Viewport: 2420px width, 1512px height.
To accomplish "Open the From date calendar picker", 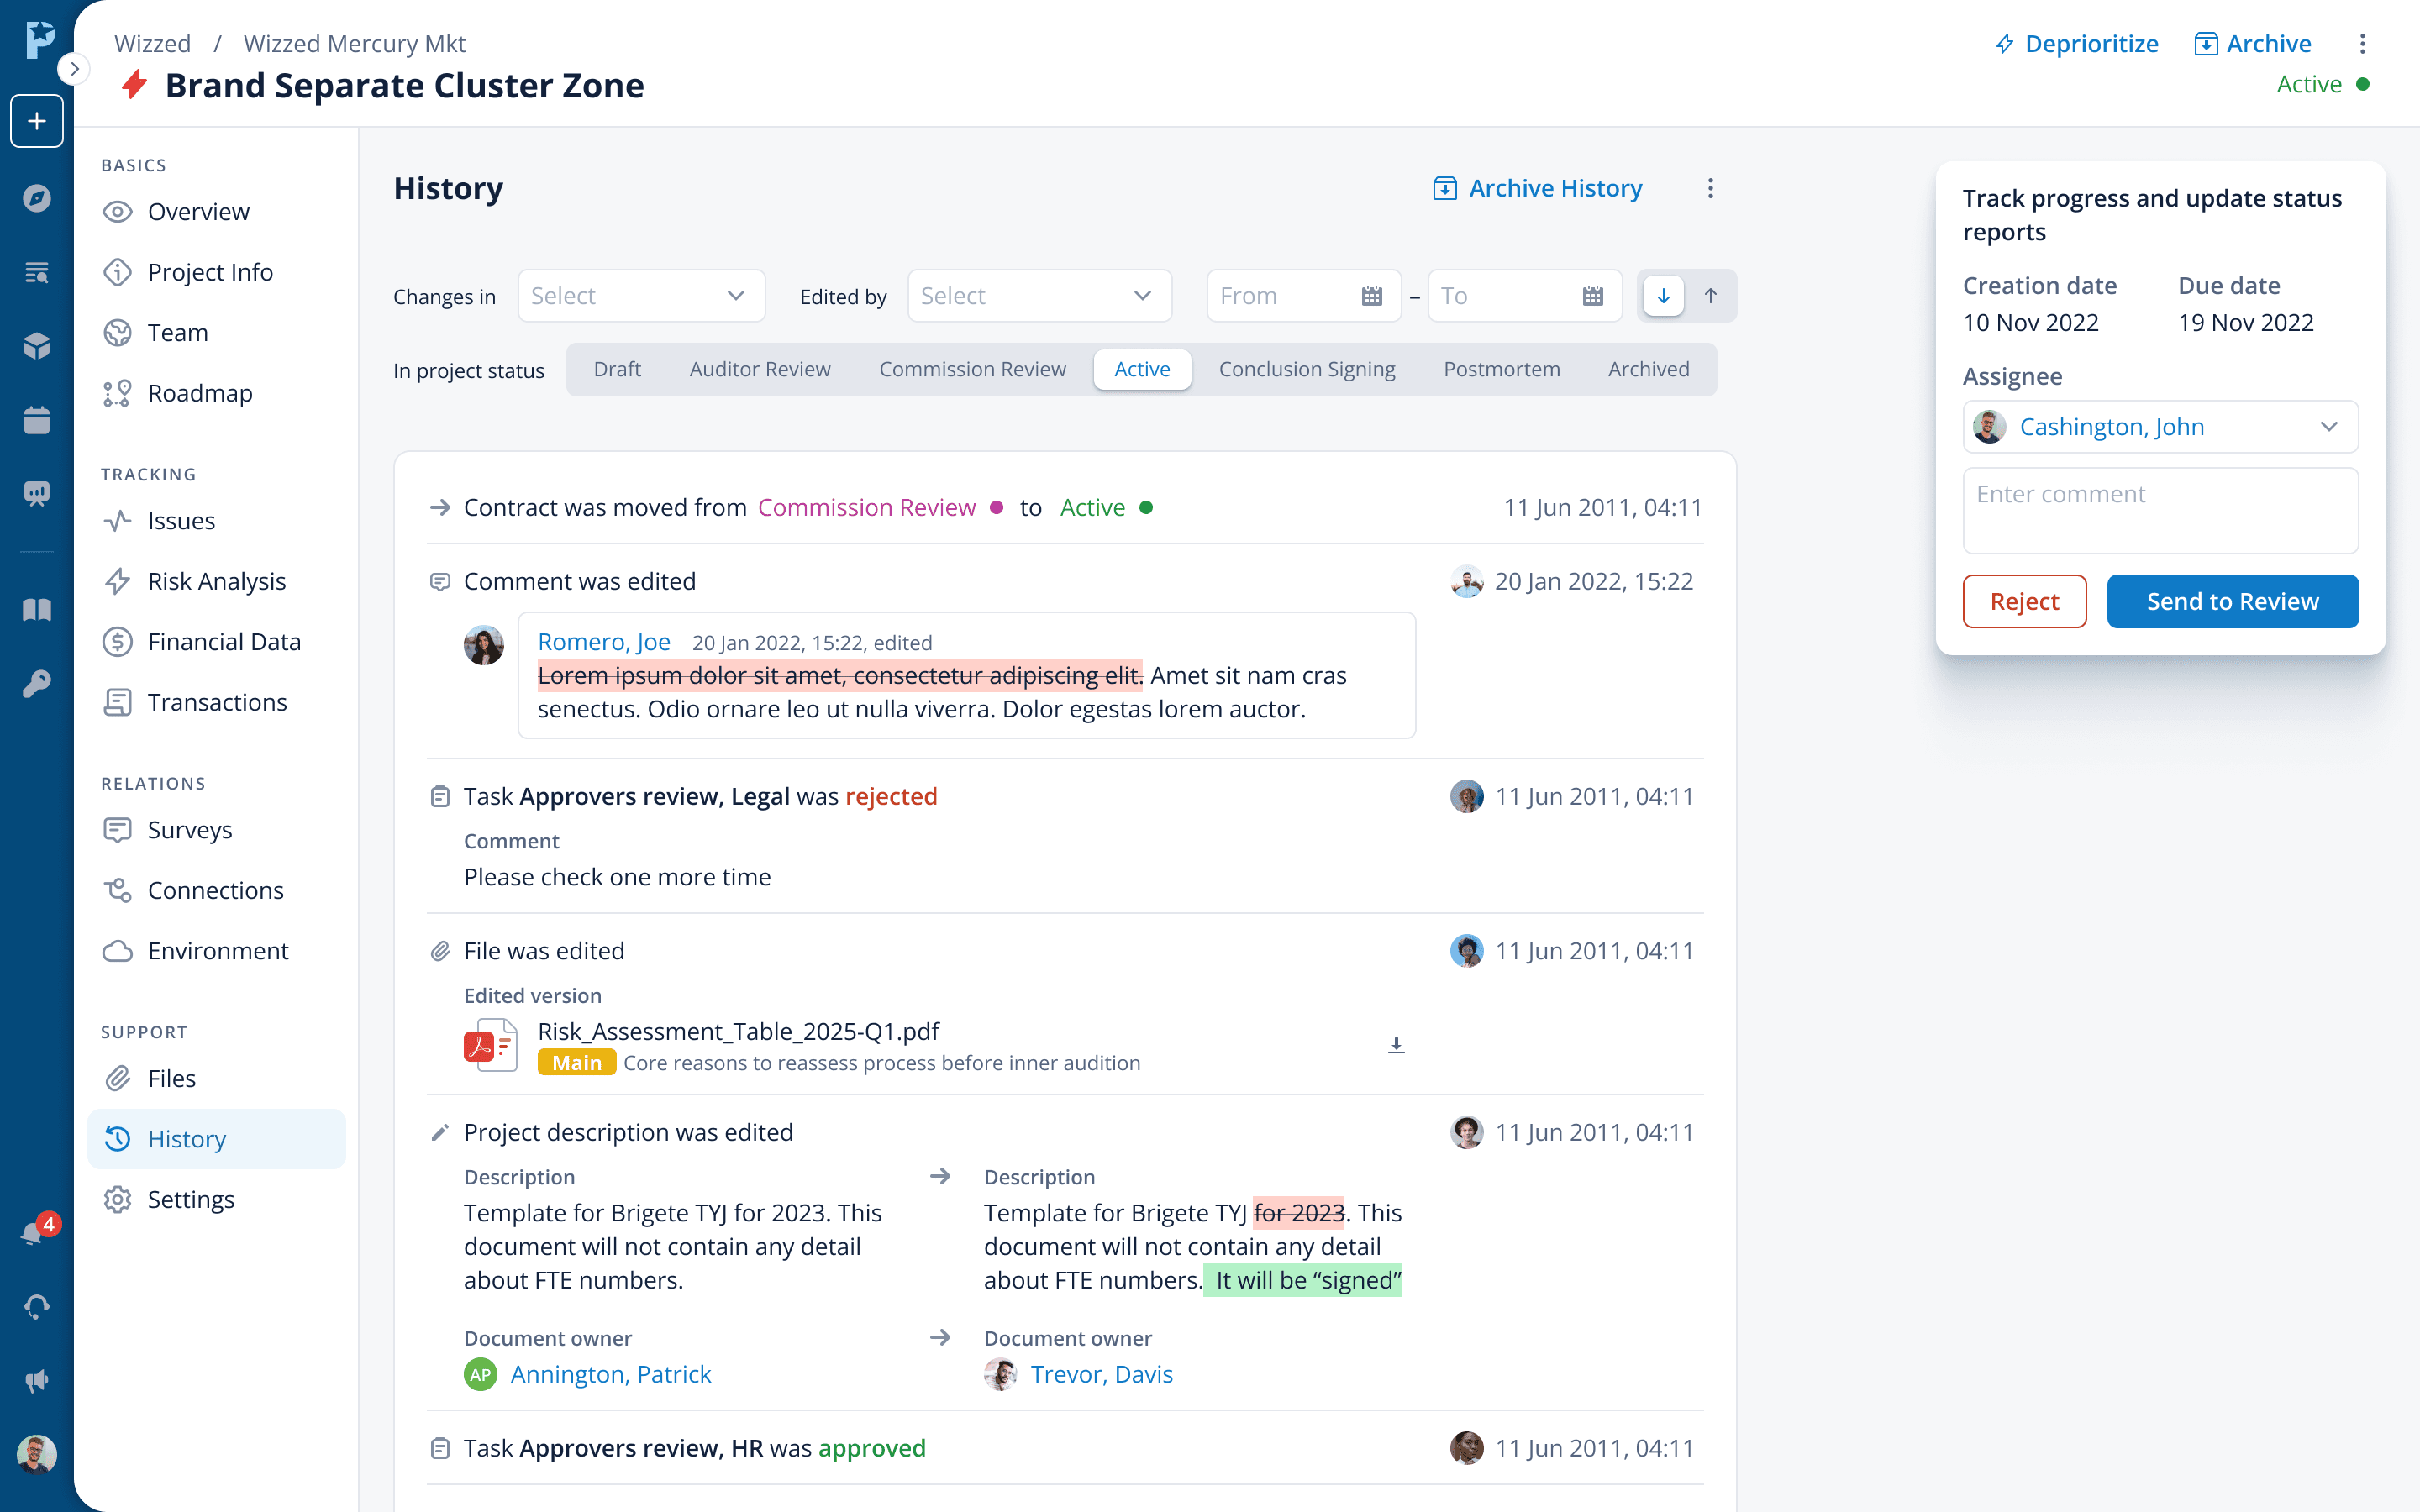I will pyautogui.click(x=1372, y=296).
